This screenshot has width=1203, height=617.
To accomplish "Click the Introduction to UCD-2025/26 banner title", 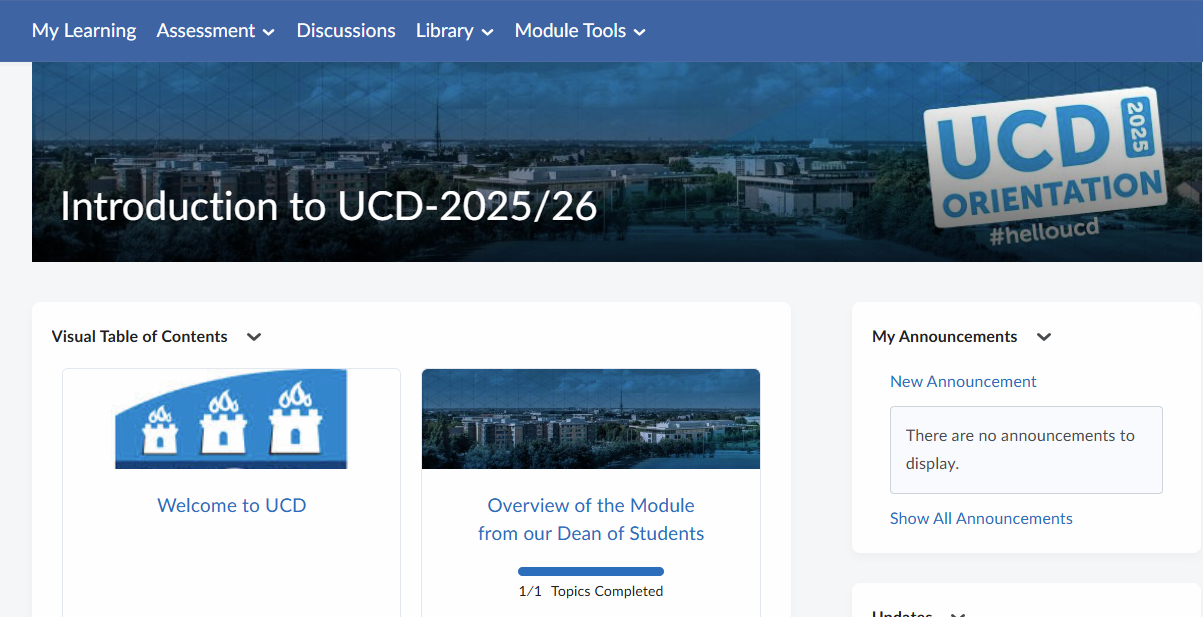I will (x=328, y=207).
